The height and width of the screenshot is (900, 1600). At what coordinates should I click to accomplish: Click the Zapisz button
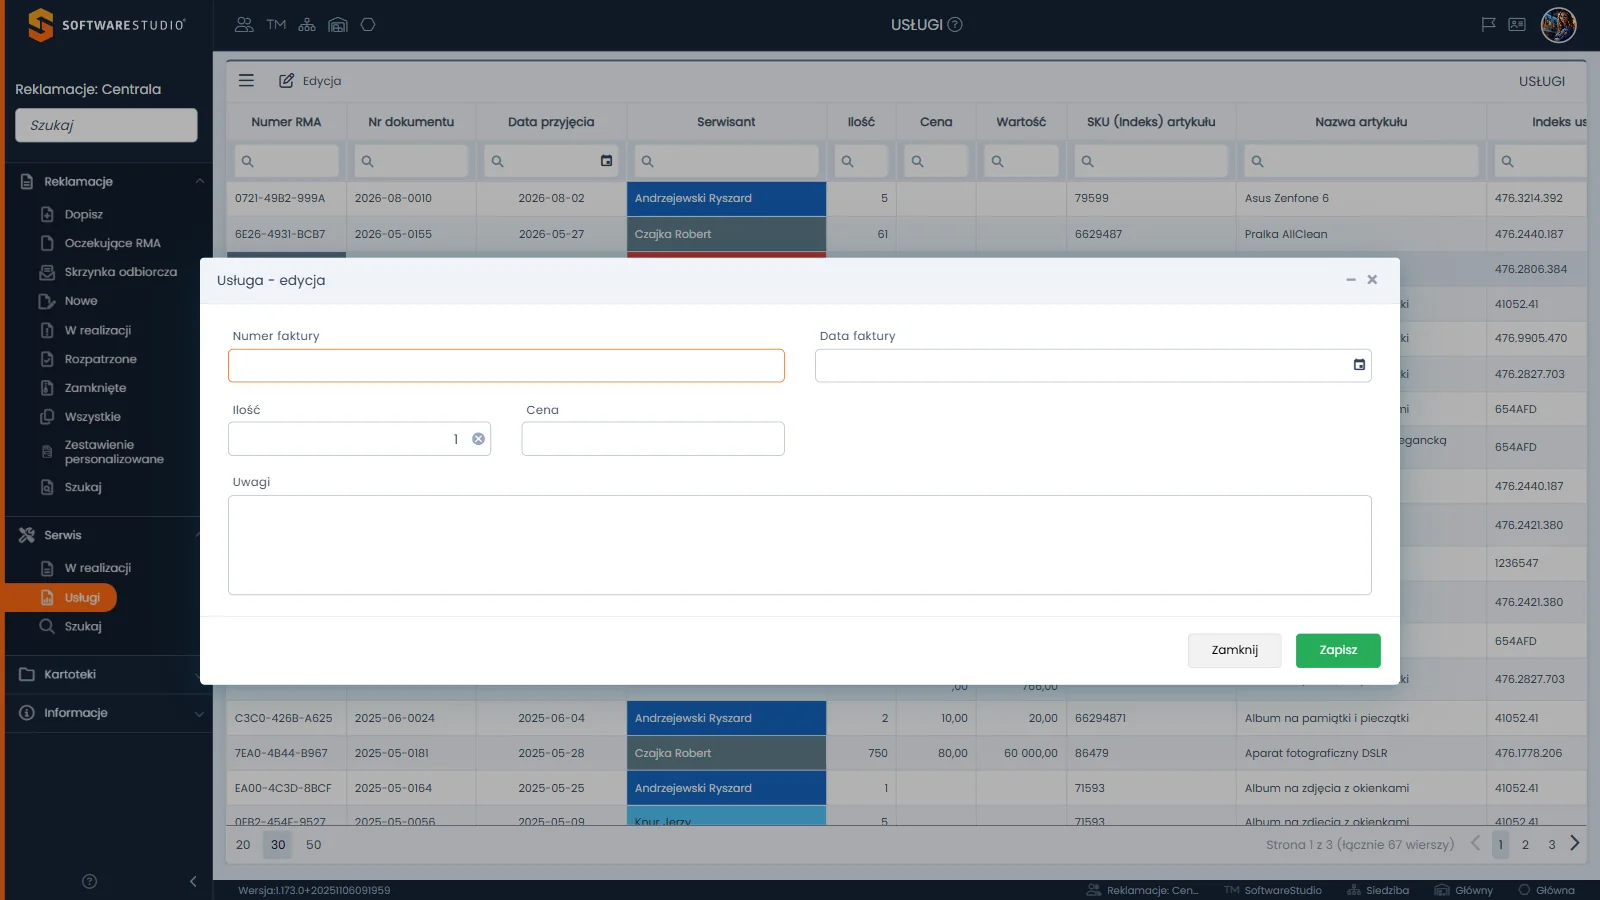point(1338,650)
